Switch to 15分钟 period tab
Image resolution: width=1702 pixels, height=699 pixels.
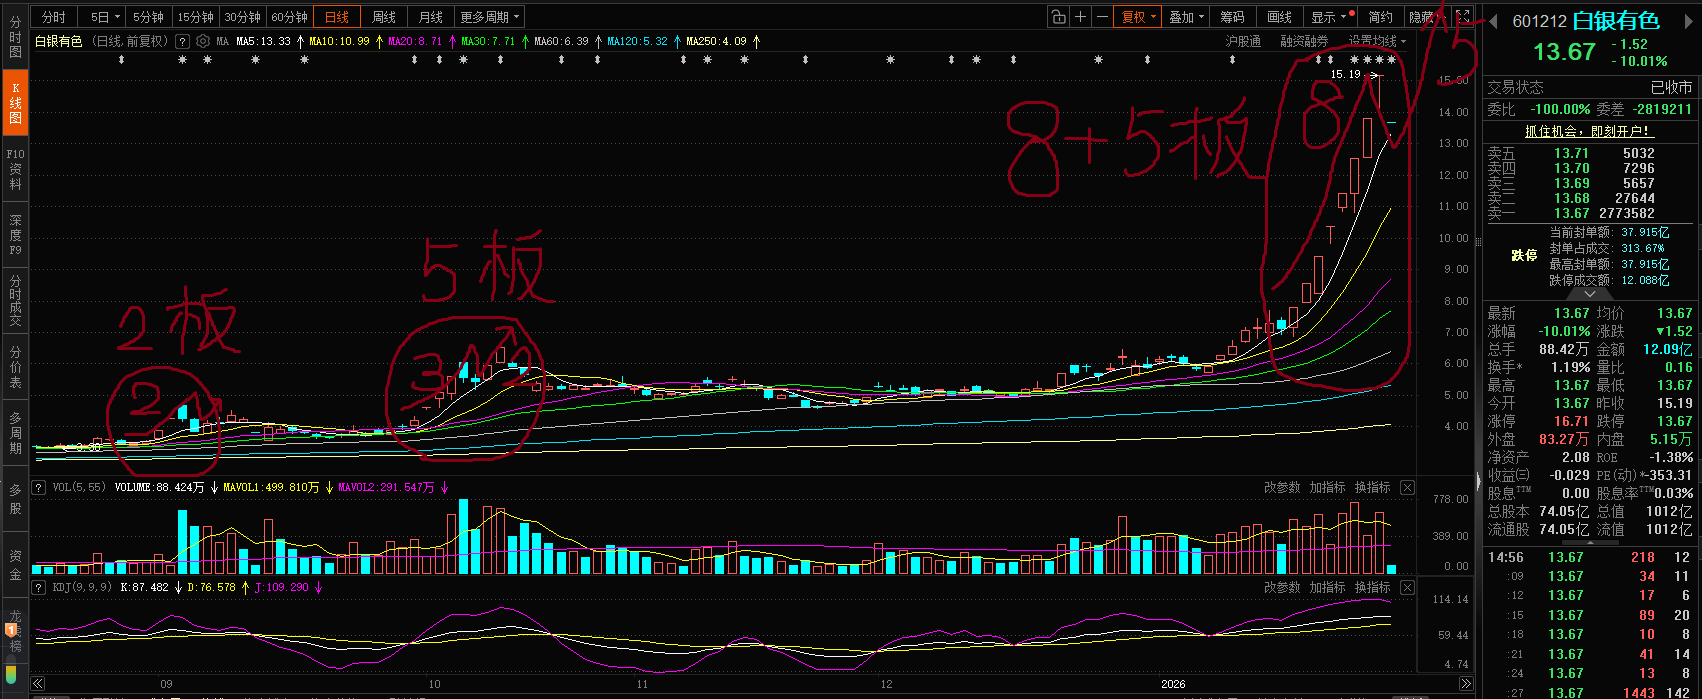(x=195, y=17)
